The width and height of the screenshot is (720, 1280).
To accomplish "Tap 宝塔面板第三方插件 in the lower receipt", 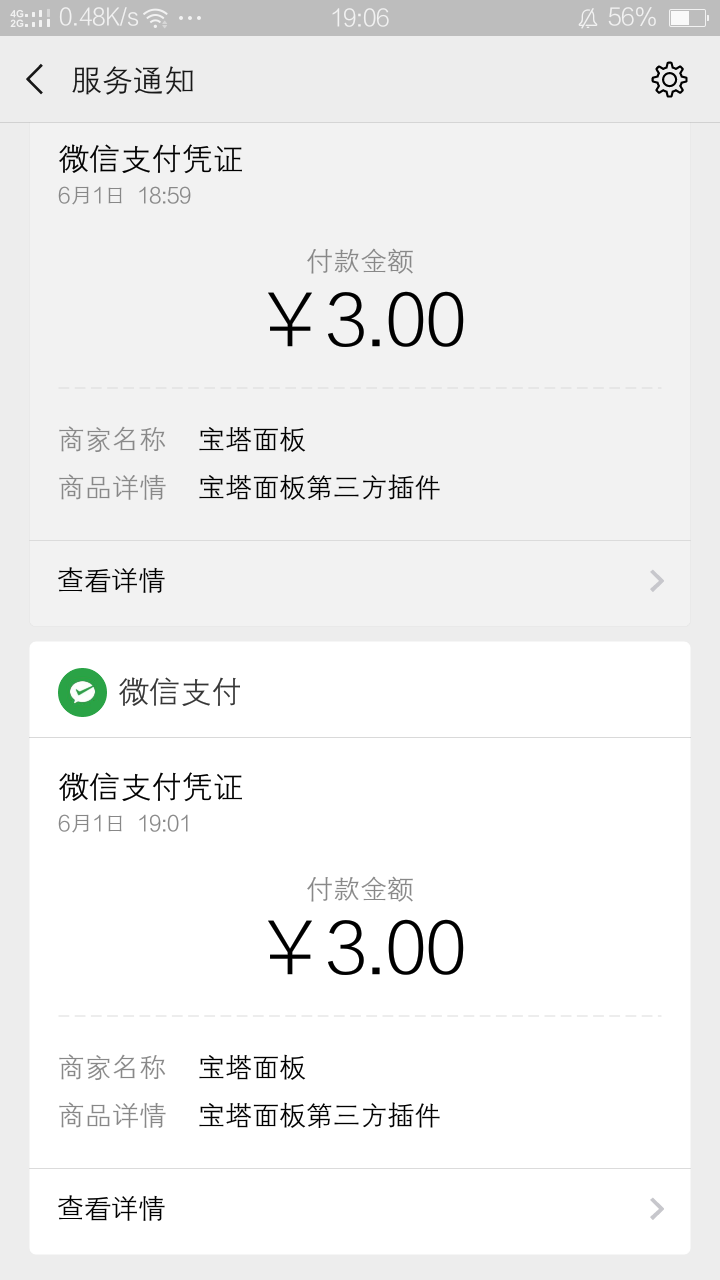I will pos(319,1116).
